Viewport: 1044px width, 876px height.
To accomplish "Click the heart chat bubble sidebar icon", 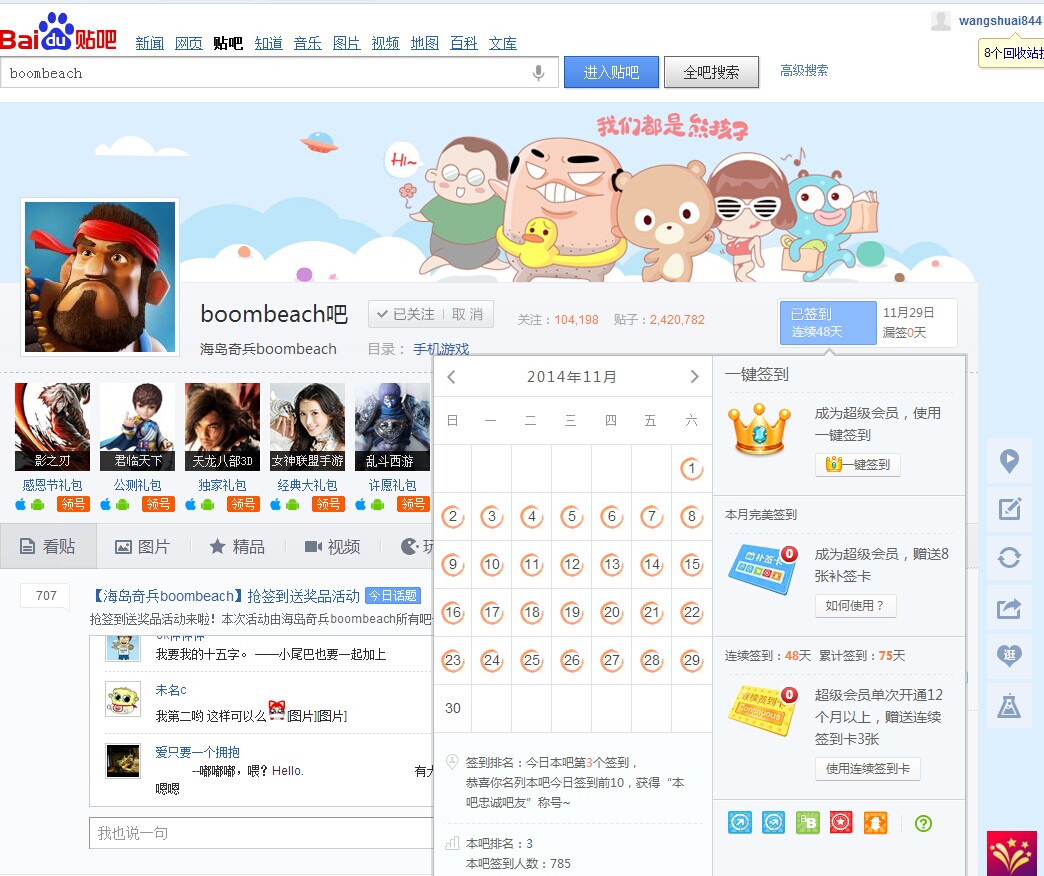I will tap(1009, 656).
